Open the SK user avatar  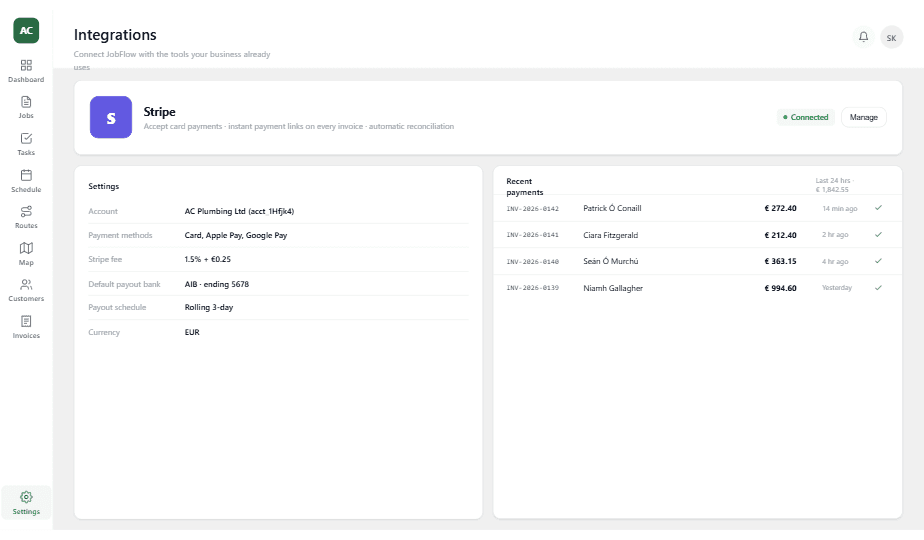click(892, 38)
